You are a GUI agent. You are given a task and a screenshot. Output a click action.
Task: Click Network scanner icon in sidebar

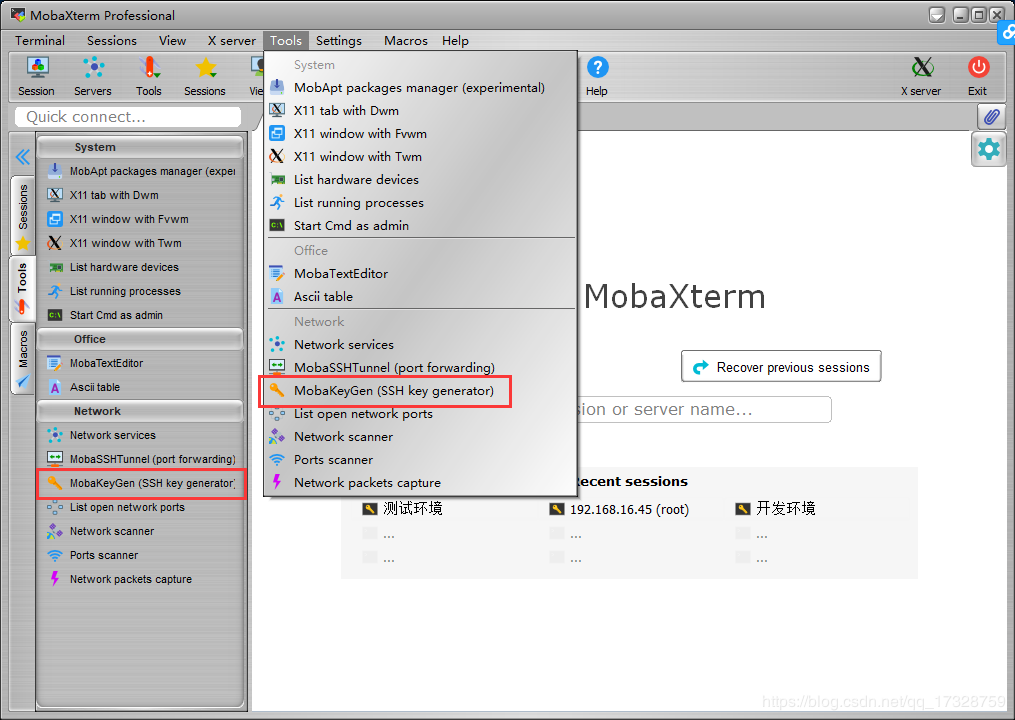tap(55, 531)
